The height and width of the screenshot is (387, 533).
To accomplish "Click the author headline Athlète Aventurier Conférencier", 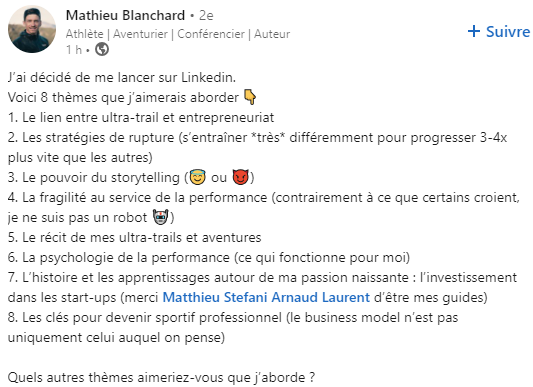I will tap(178, 34).
